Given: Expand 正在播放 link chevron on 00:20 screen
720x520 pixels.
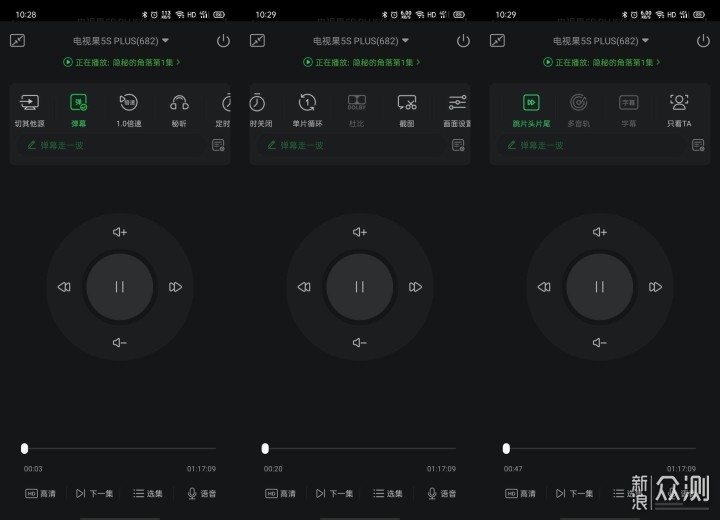Looking at the screenshot, I should coord(418,62).
